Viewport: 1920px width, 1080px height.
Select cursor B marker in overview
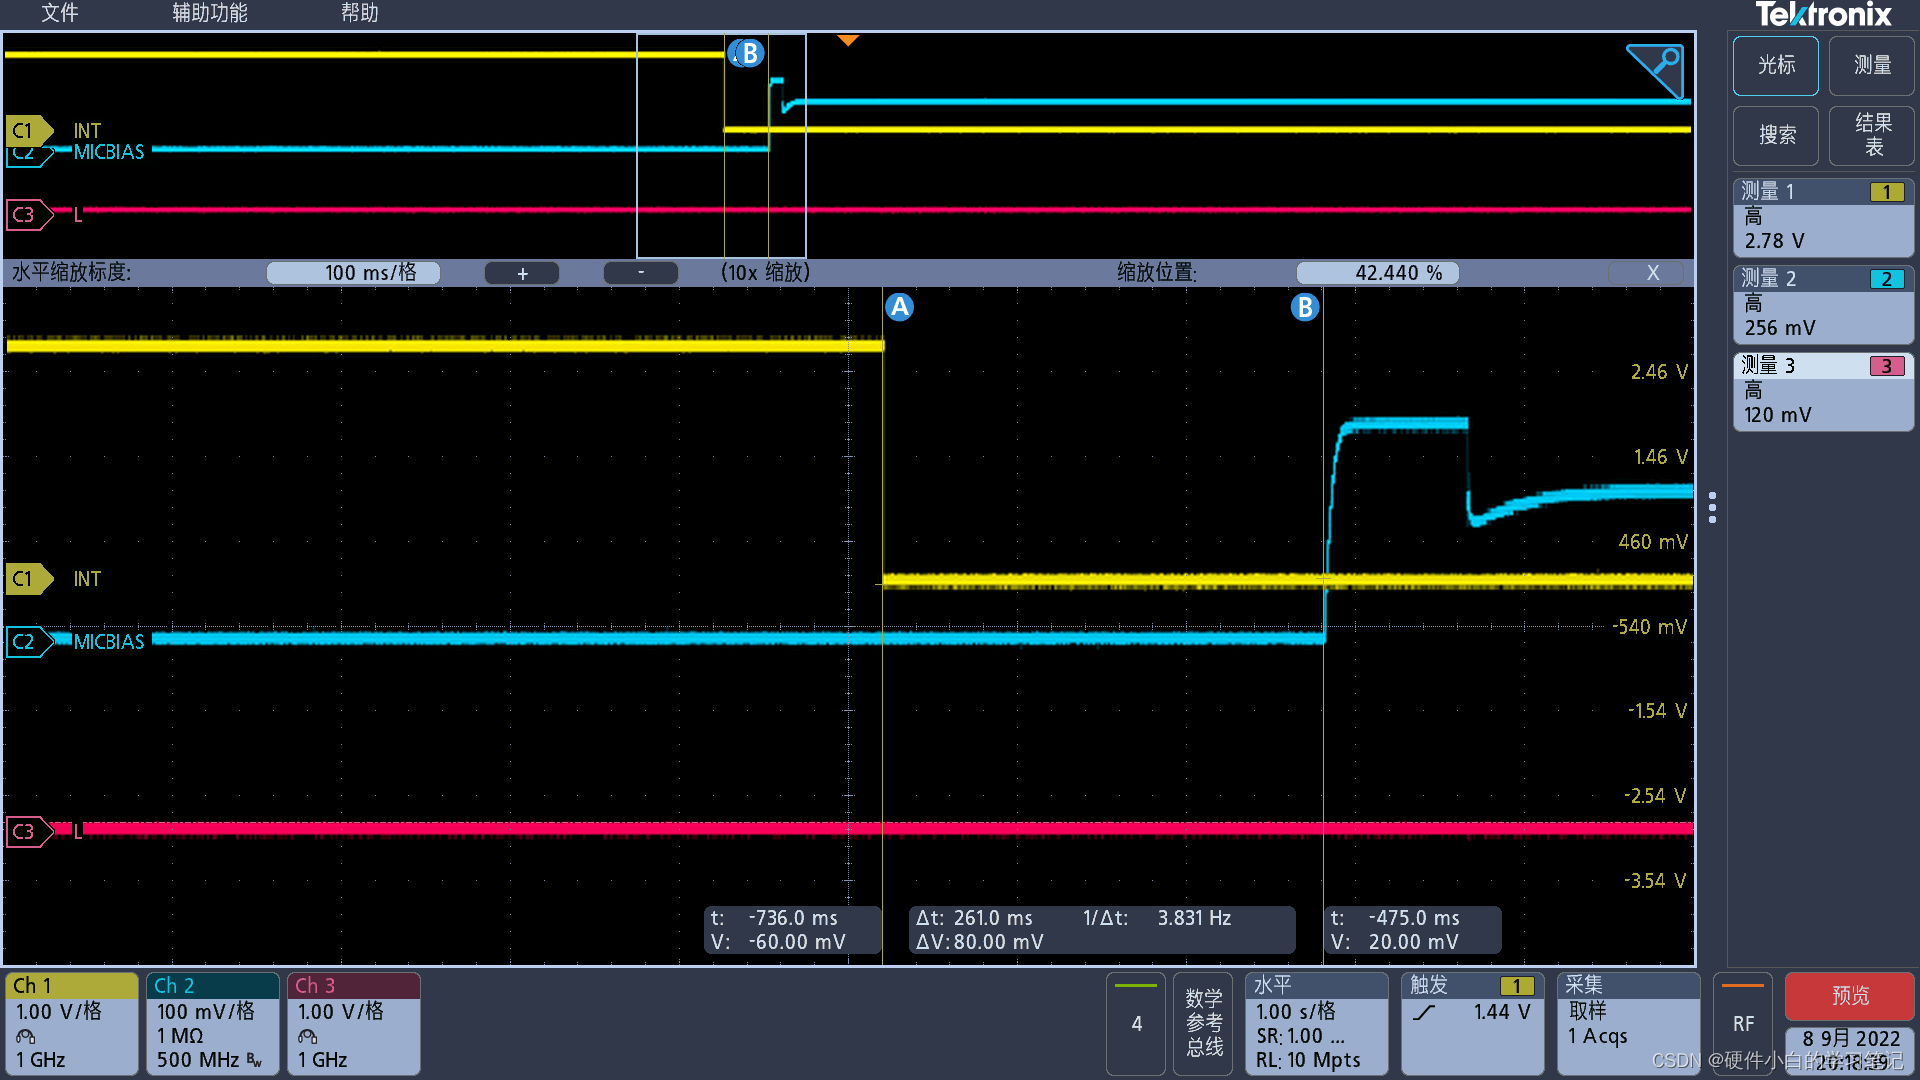[x=749, y=53]
